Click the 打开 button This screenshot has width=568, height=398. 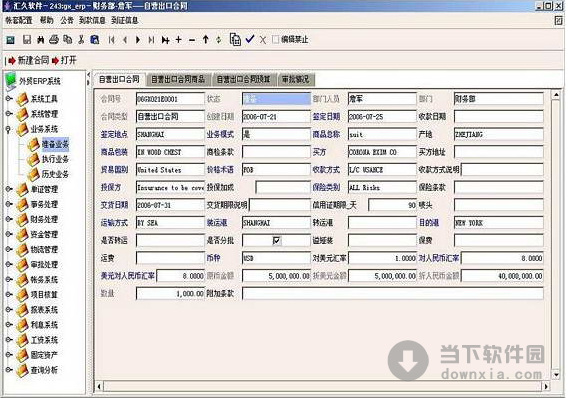[64, 60]
